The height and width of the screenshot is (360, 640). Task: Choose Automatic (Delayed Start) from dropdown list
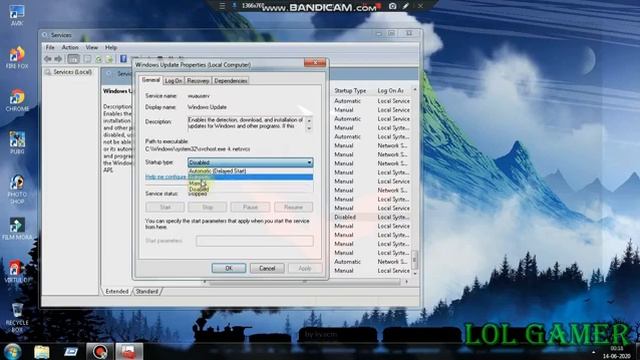pos(250,171)
